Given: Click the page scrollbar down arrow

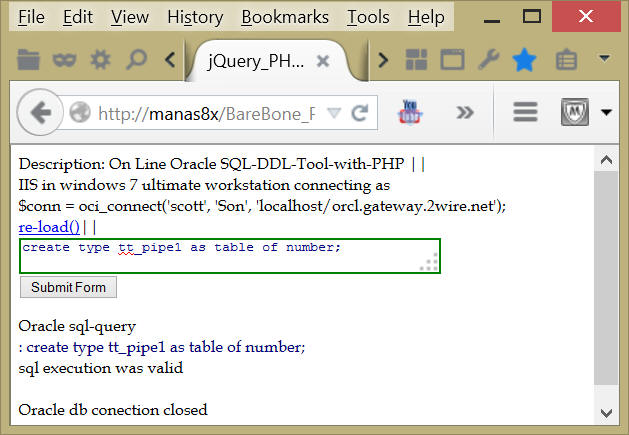Looking at the screenshot, I should [x=606, y=412].
